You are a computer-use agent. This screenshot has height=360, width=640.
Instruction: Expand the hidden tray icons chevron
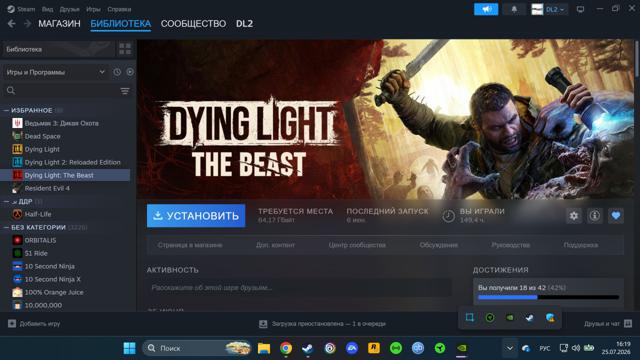coord(509,348)
